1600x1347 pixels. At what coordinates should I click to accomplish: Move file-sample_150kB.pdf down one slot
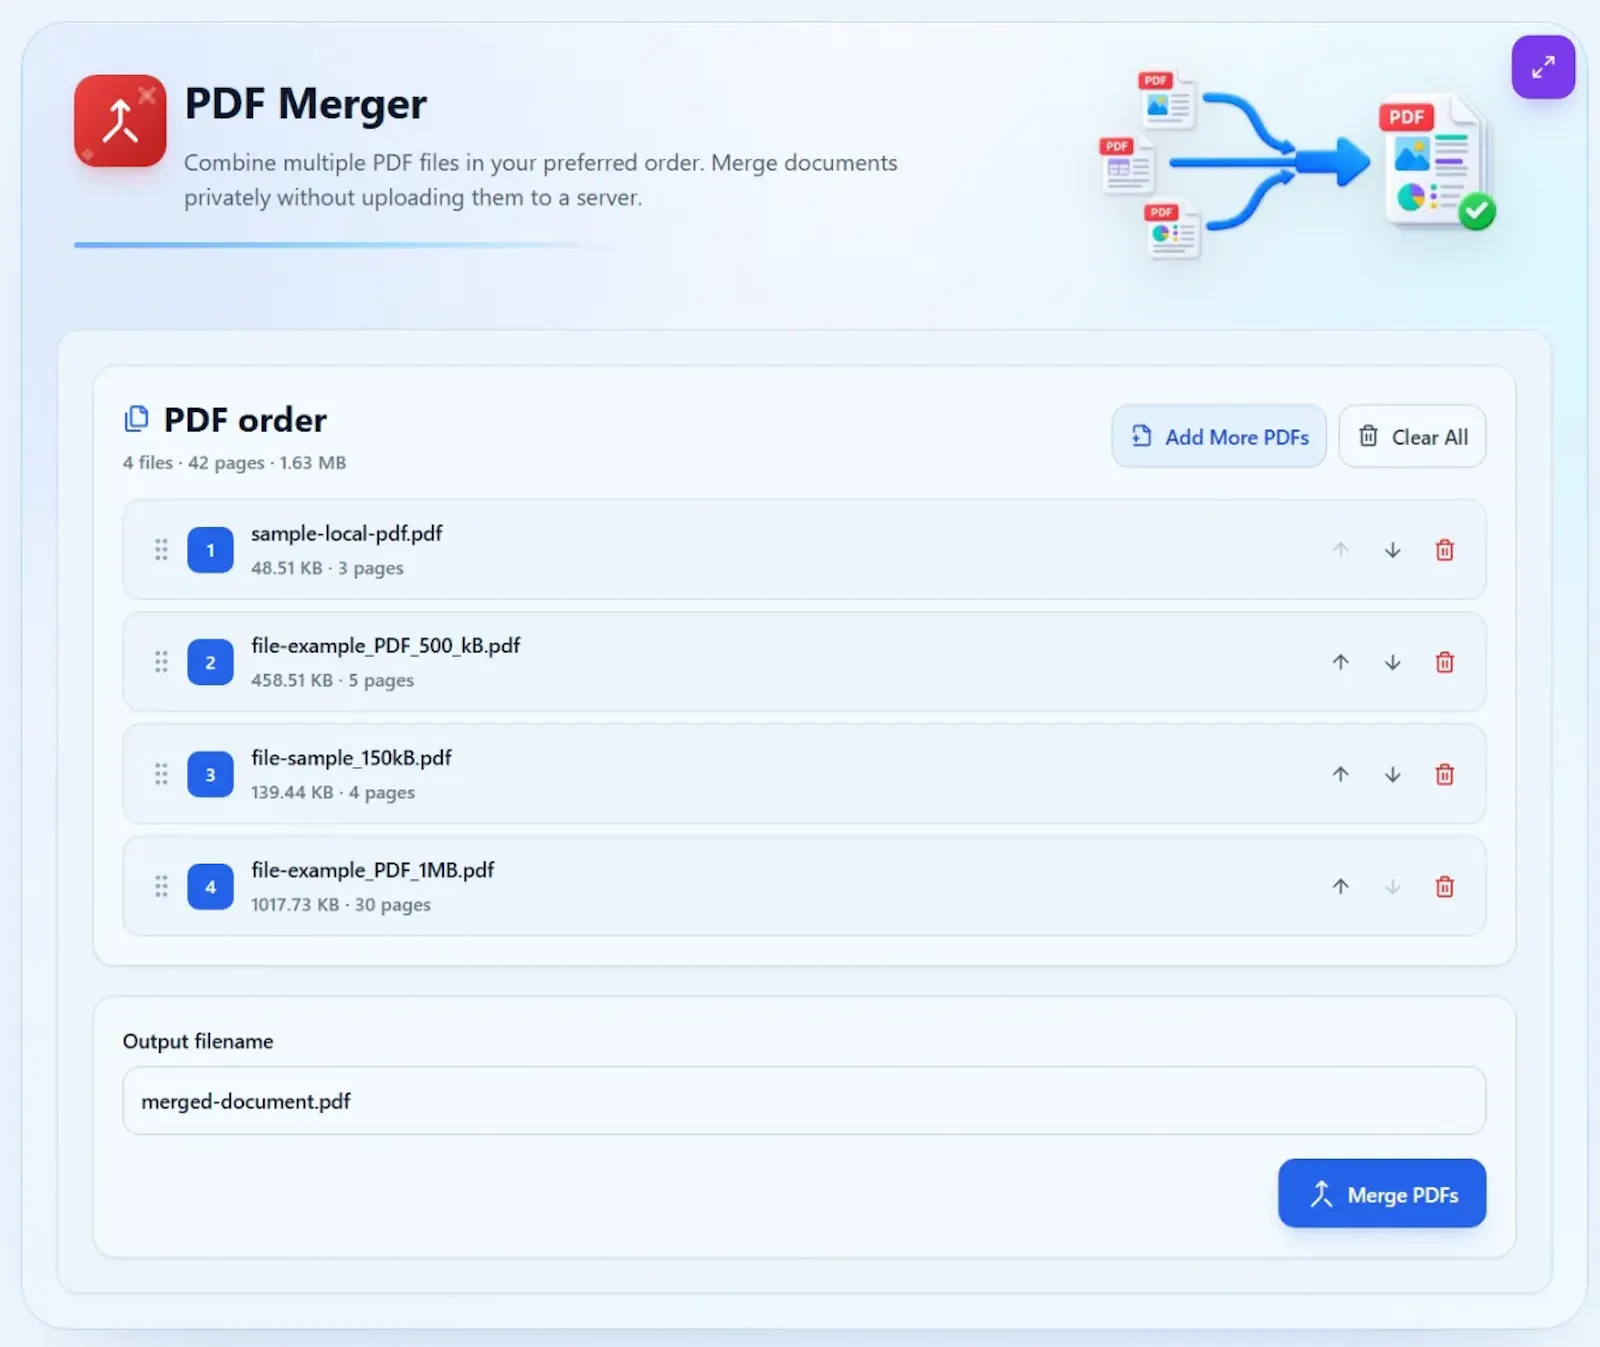[1392, 774]
